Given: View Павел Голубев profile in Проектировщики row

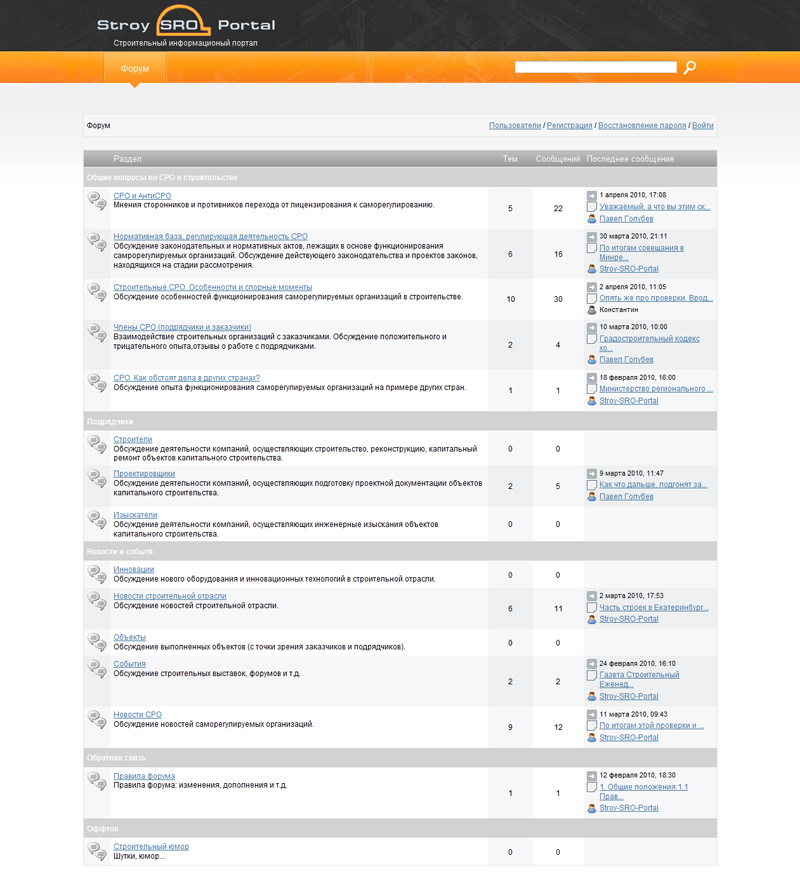Looking at the screenshot, I should coord(626,497).
